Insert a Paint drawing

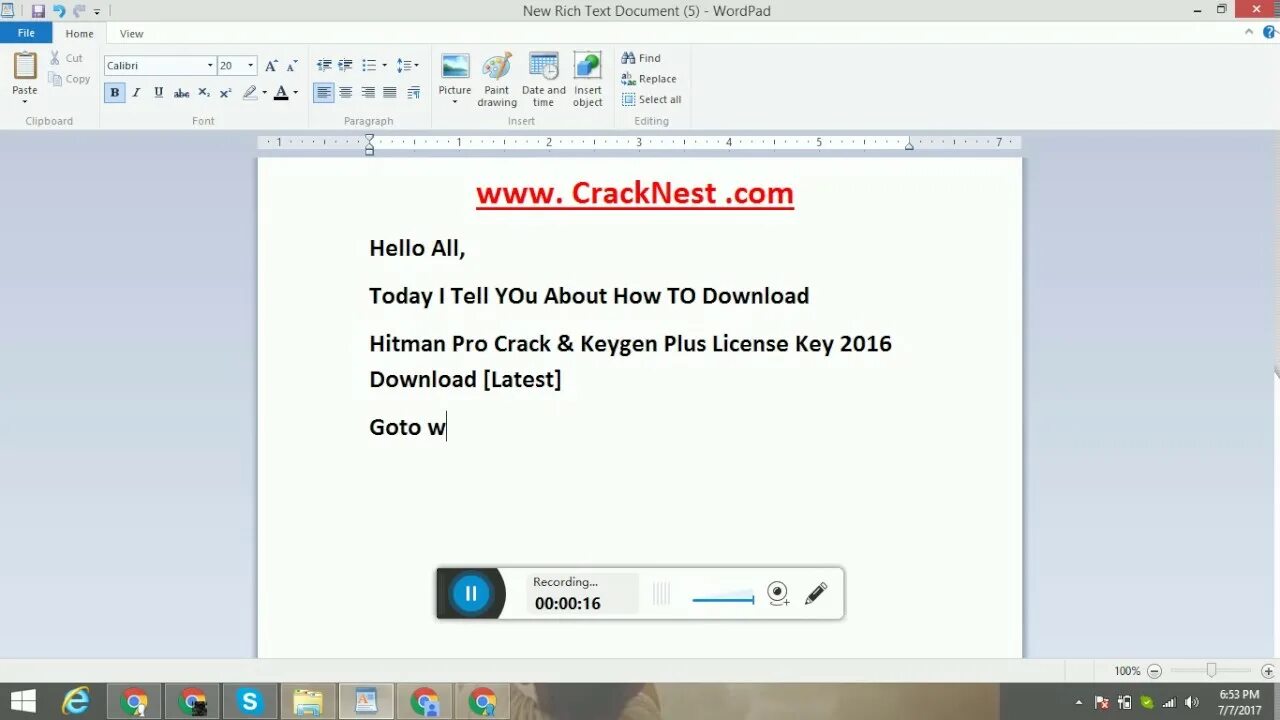497,80
